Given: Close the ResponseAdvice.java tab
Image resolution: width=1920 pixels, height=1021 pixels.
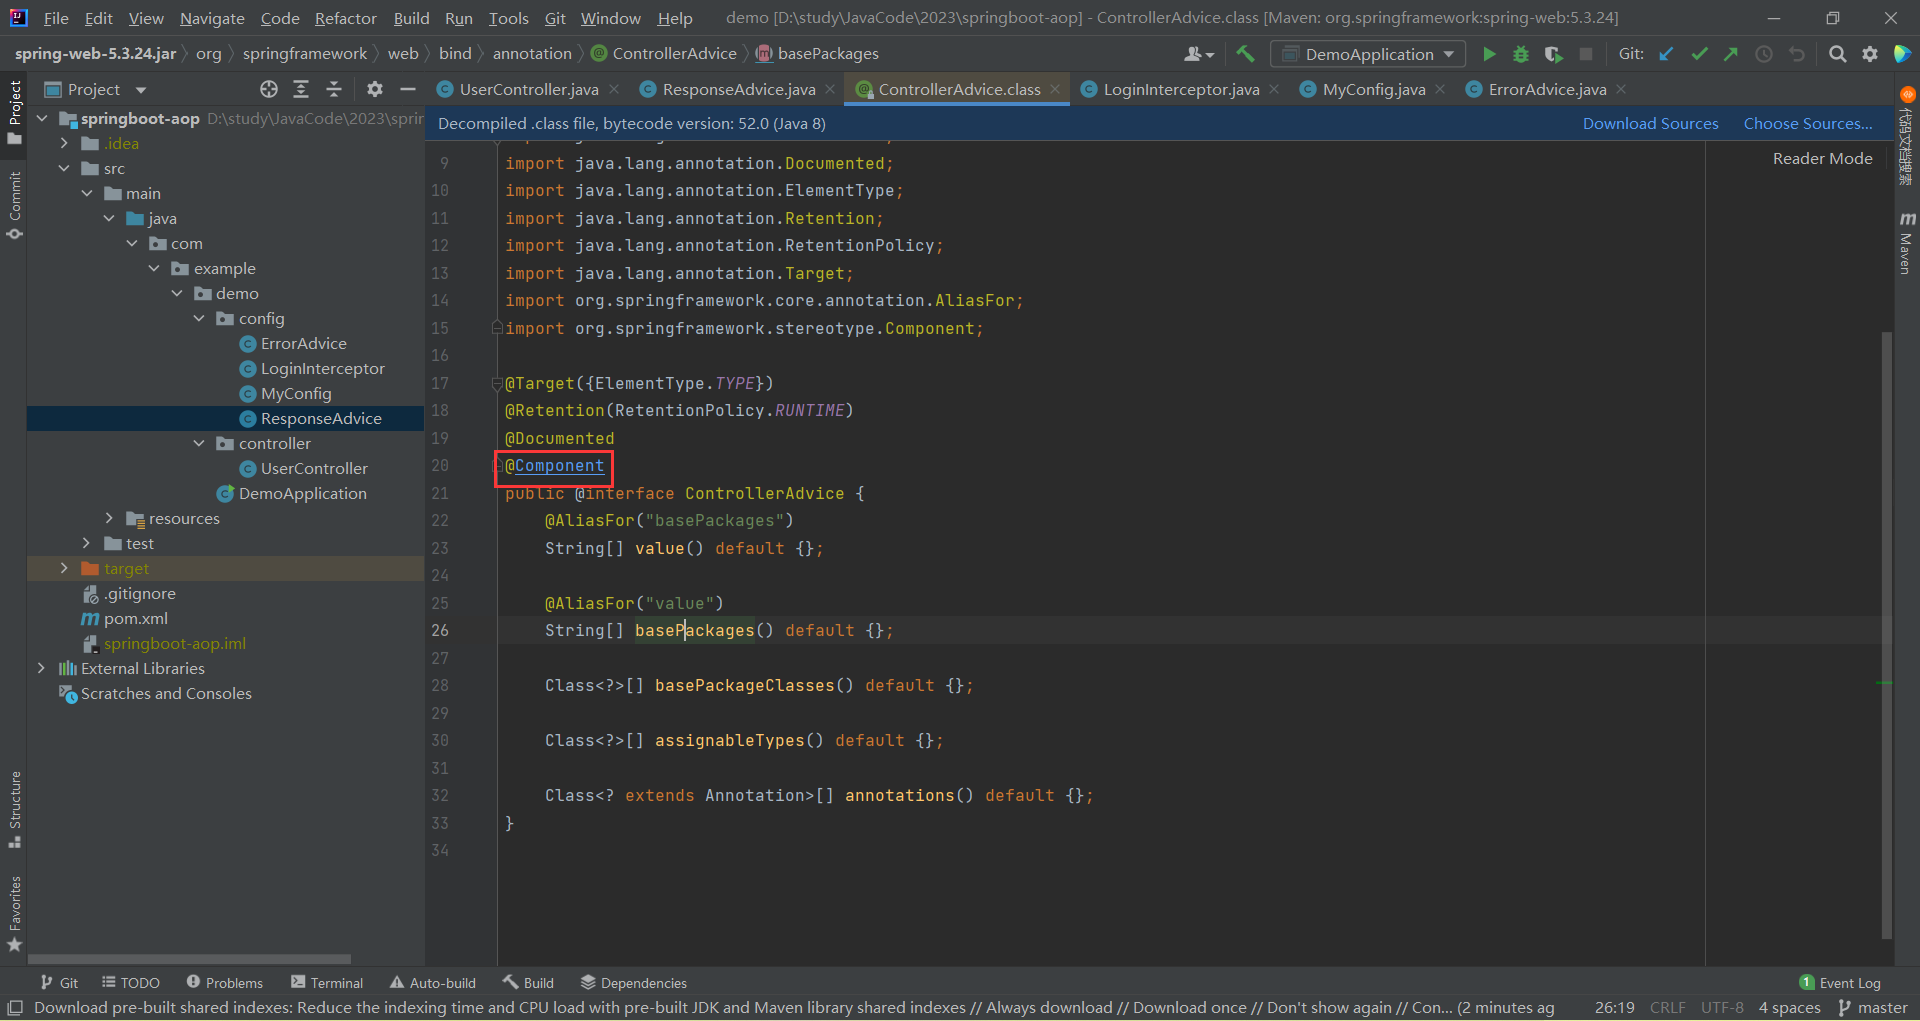Looking at the screenshot, I should [830, 89].
